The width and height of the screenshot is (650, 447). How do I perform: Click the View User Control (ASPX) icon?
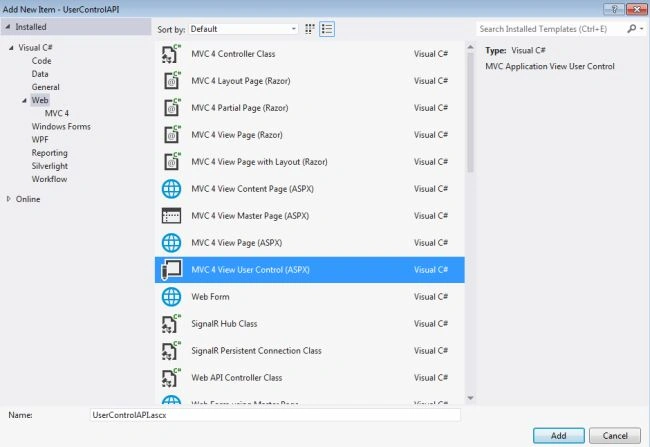[171, 270]
